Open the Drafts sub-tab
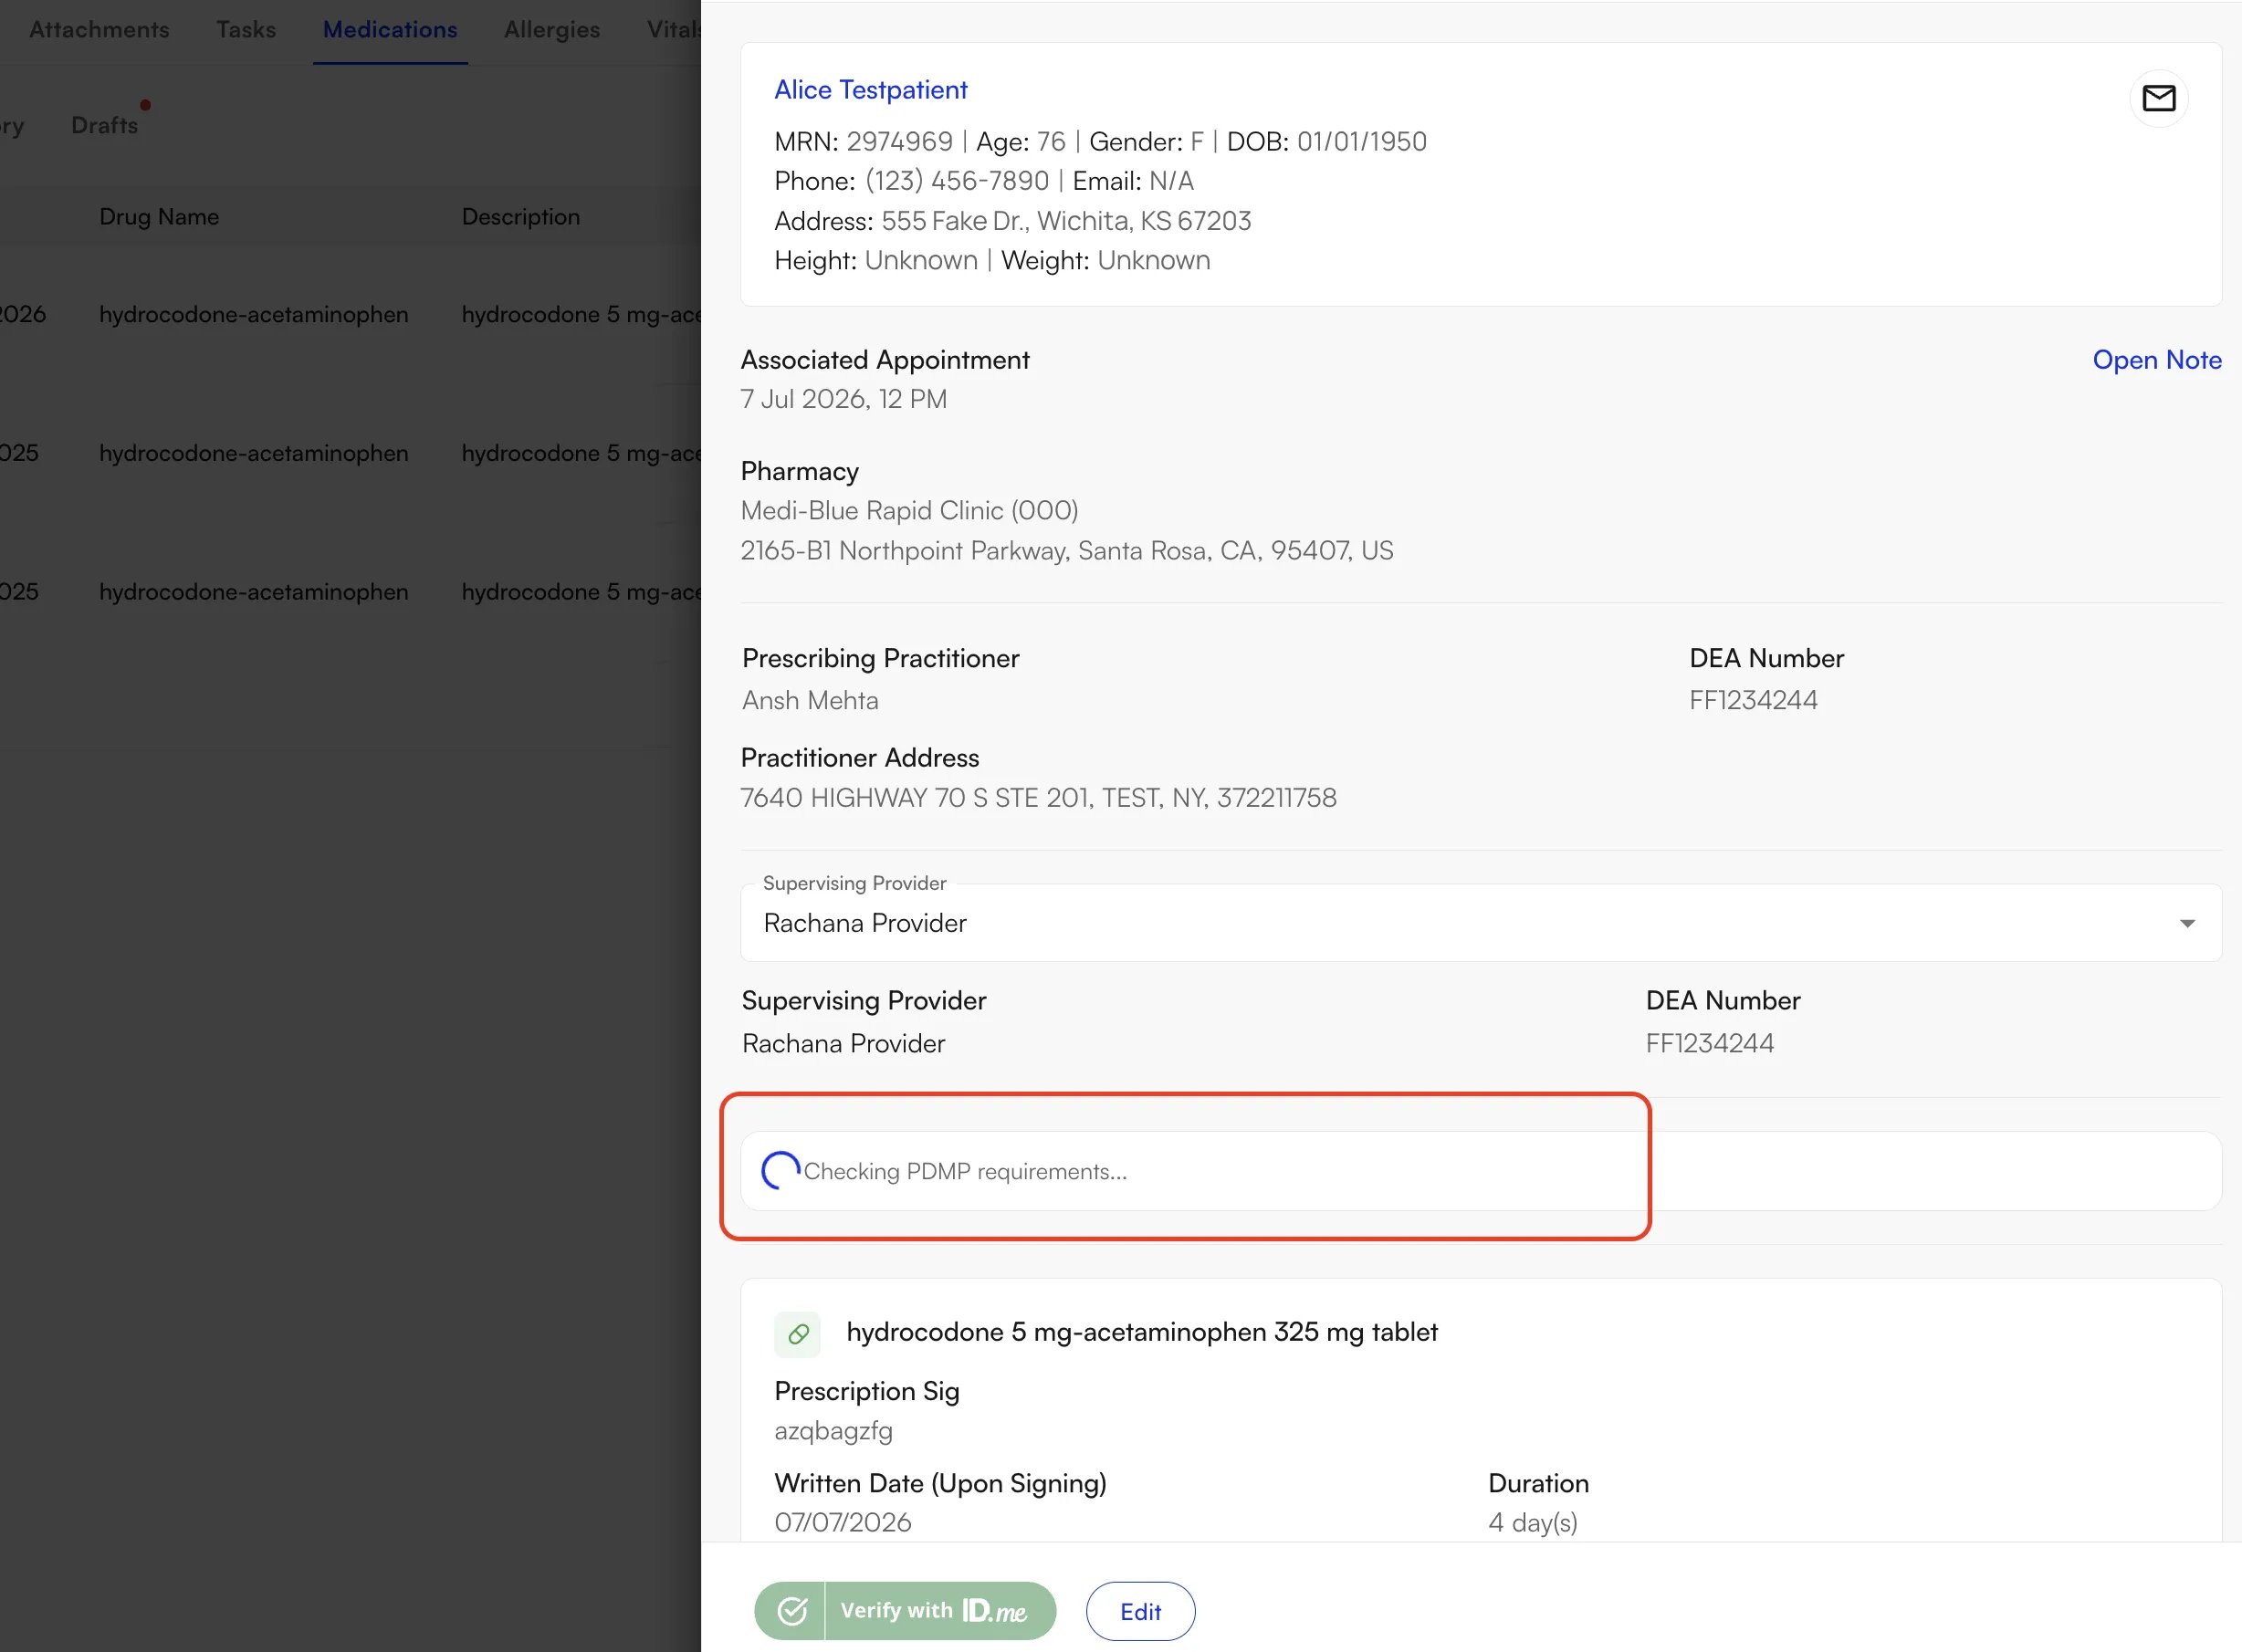Screen dimensions: 2242x1652 click(x=105, y=125)
